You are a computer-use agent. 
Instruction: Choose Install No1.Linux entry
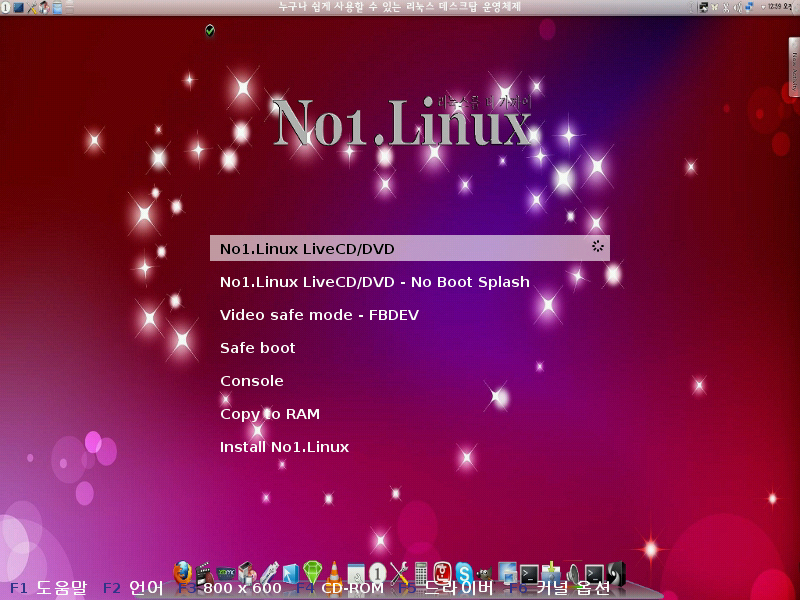click(284, 447)
